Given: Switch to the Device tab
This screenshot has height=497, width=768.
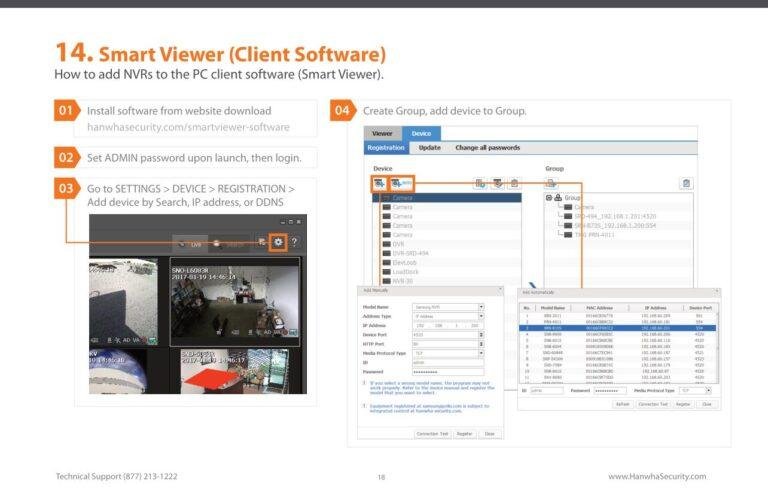Looking at the screenshot, I should 421,133.
